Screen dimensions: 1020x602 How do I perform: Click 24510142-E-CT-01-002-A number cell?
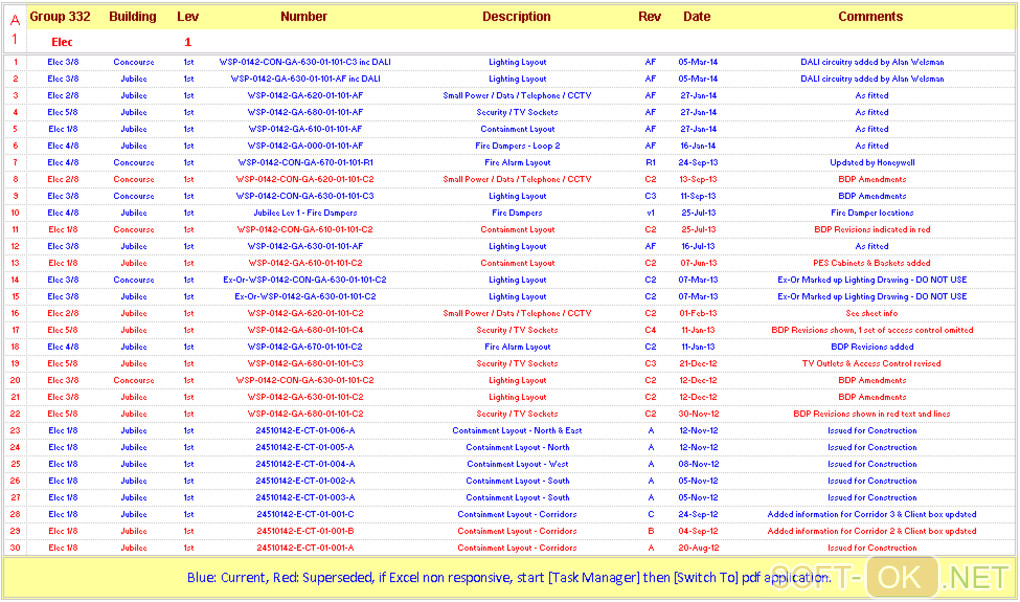coord(305,481)
